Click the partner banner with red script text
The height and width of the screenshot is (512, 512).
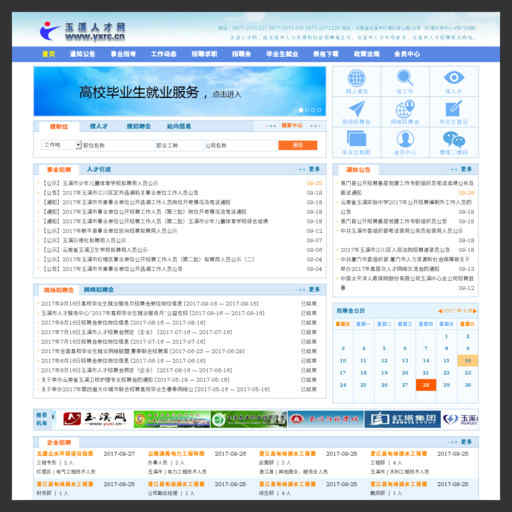click(326, 419)
